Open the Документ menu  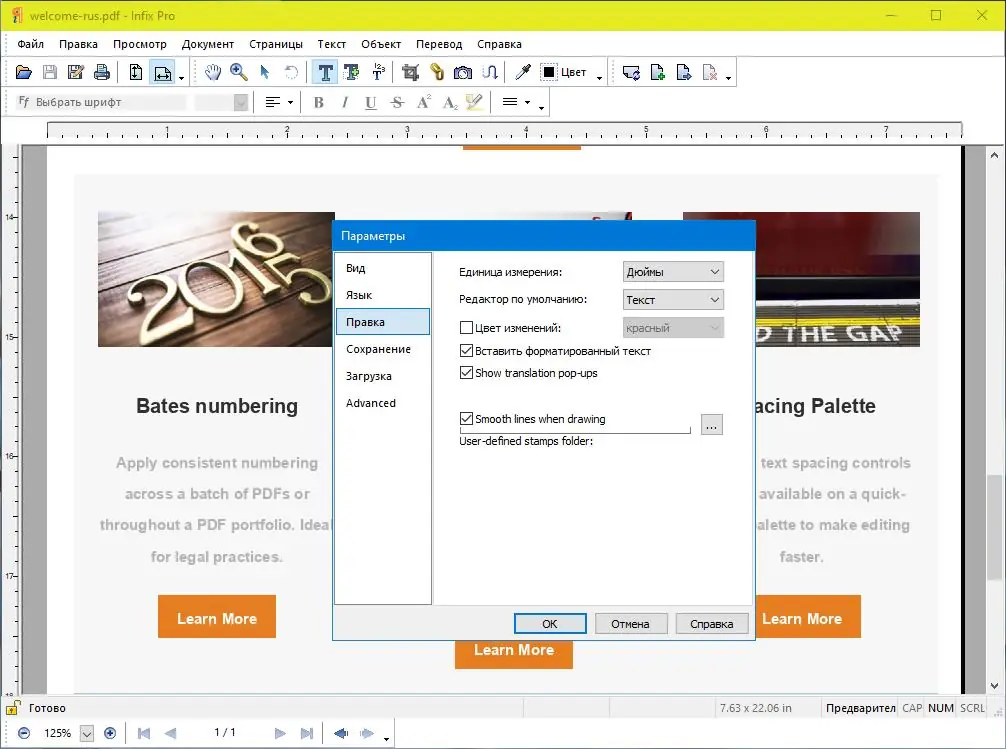pyautogui.click(x=208, y=44)
